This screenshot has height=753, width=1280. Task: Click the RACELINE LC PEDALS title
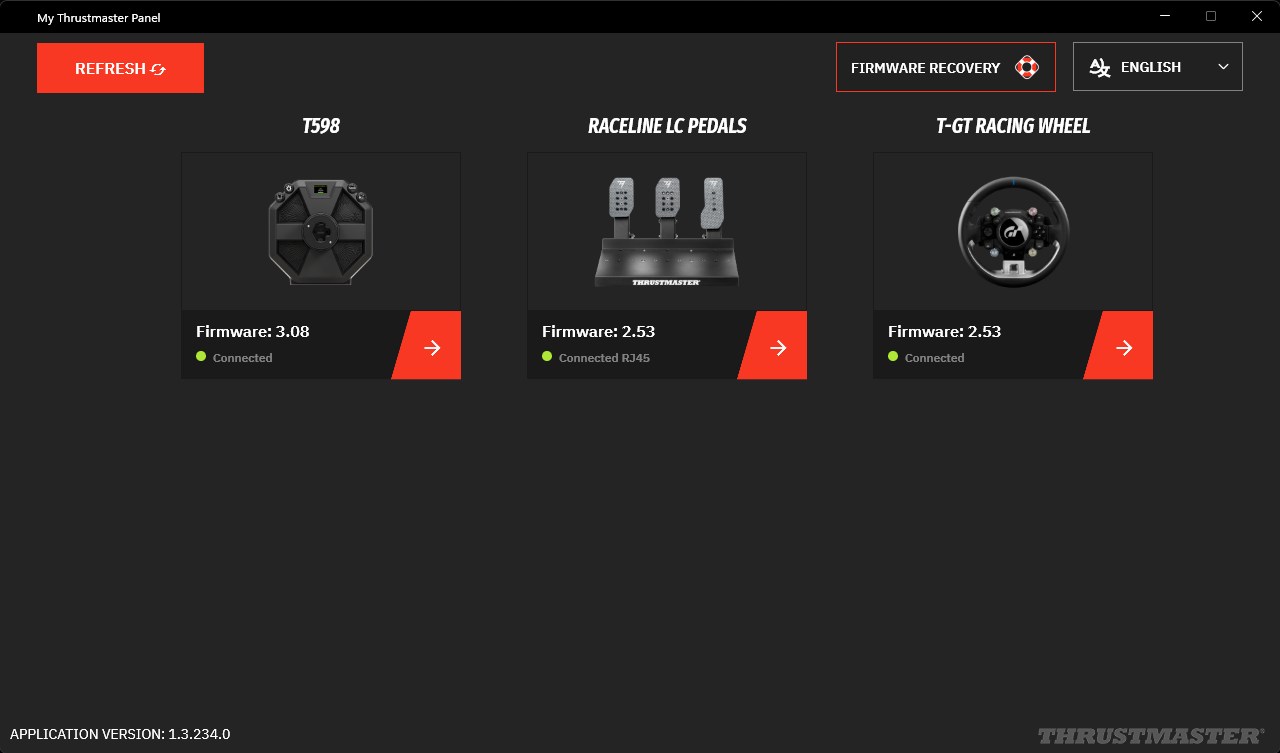(x=667, y=126)
